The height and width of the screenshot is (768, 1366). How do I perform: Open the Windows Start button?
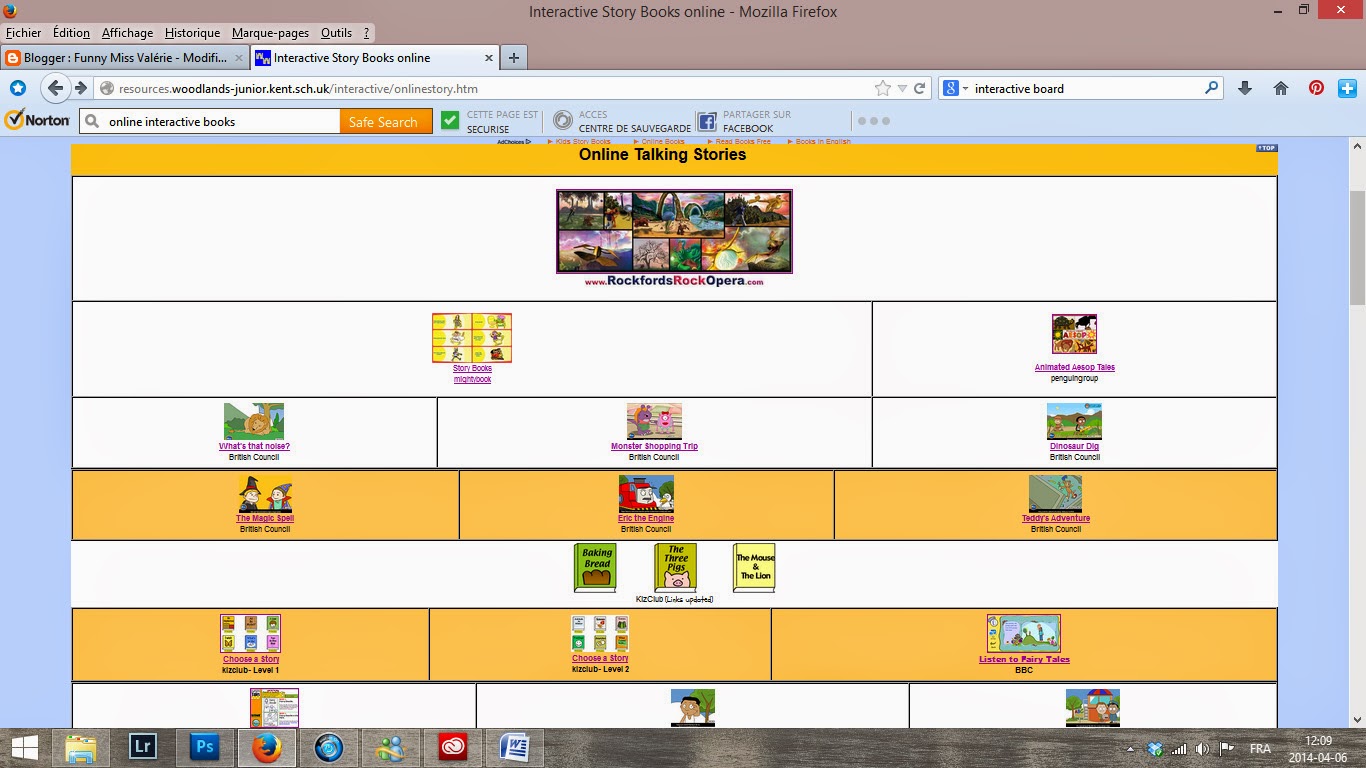[x=24, y=748]
